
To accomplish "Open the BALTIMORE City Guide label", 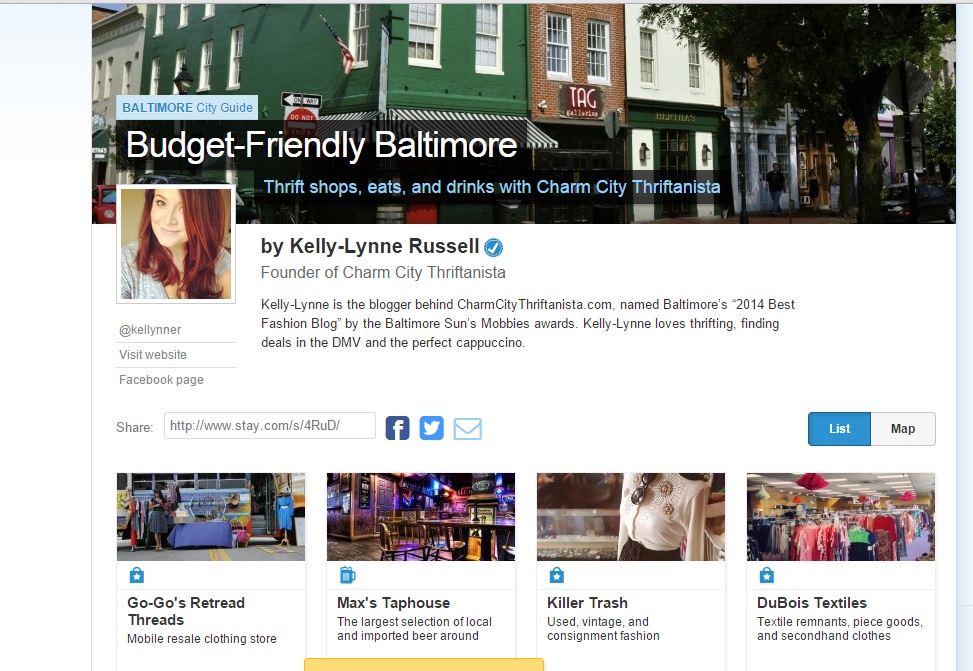I will point(187,107).
